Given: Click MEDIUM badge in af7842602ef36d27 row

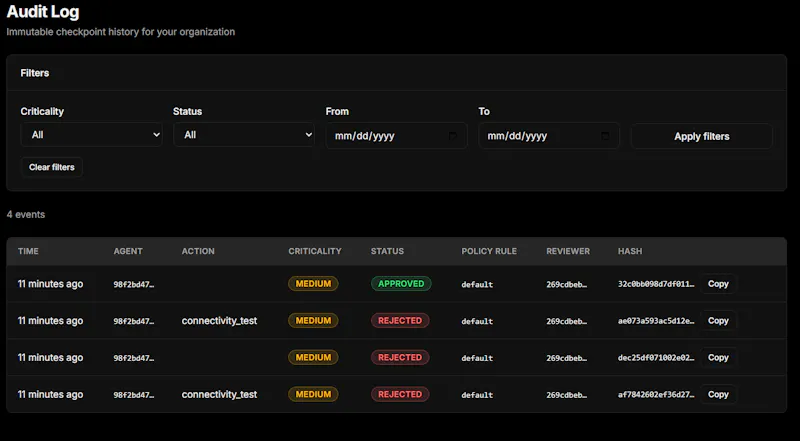Looking at the screenshot, I should pyautogui.click(x=313, y=394).
